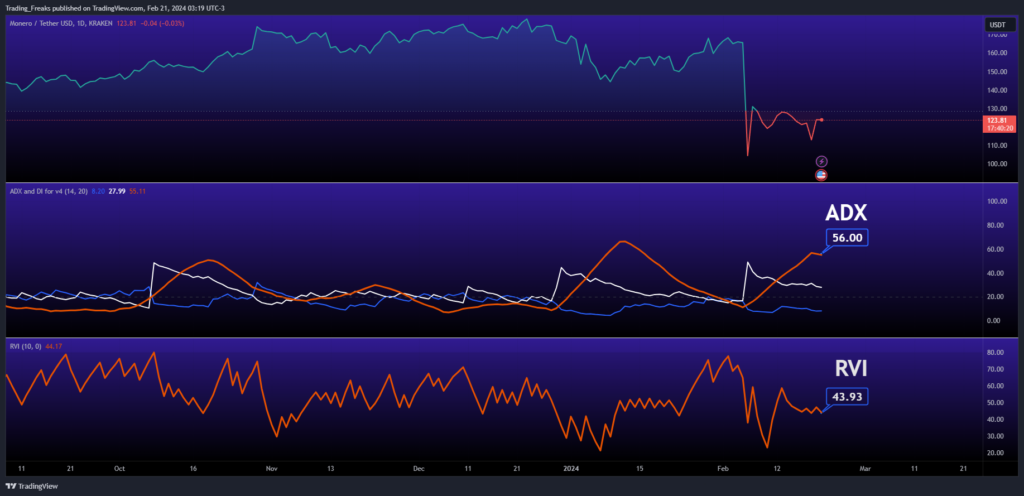Click the purple lightning bolt event icon
Viewport: 1024px width, 496px height.
(x=822, y=161)
